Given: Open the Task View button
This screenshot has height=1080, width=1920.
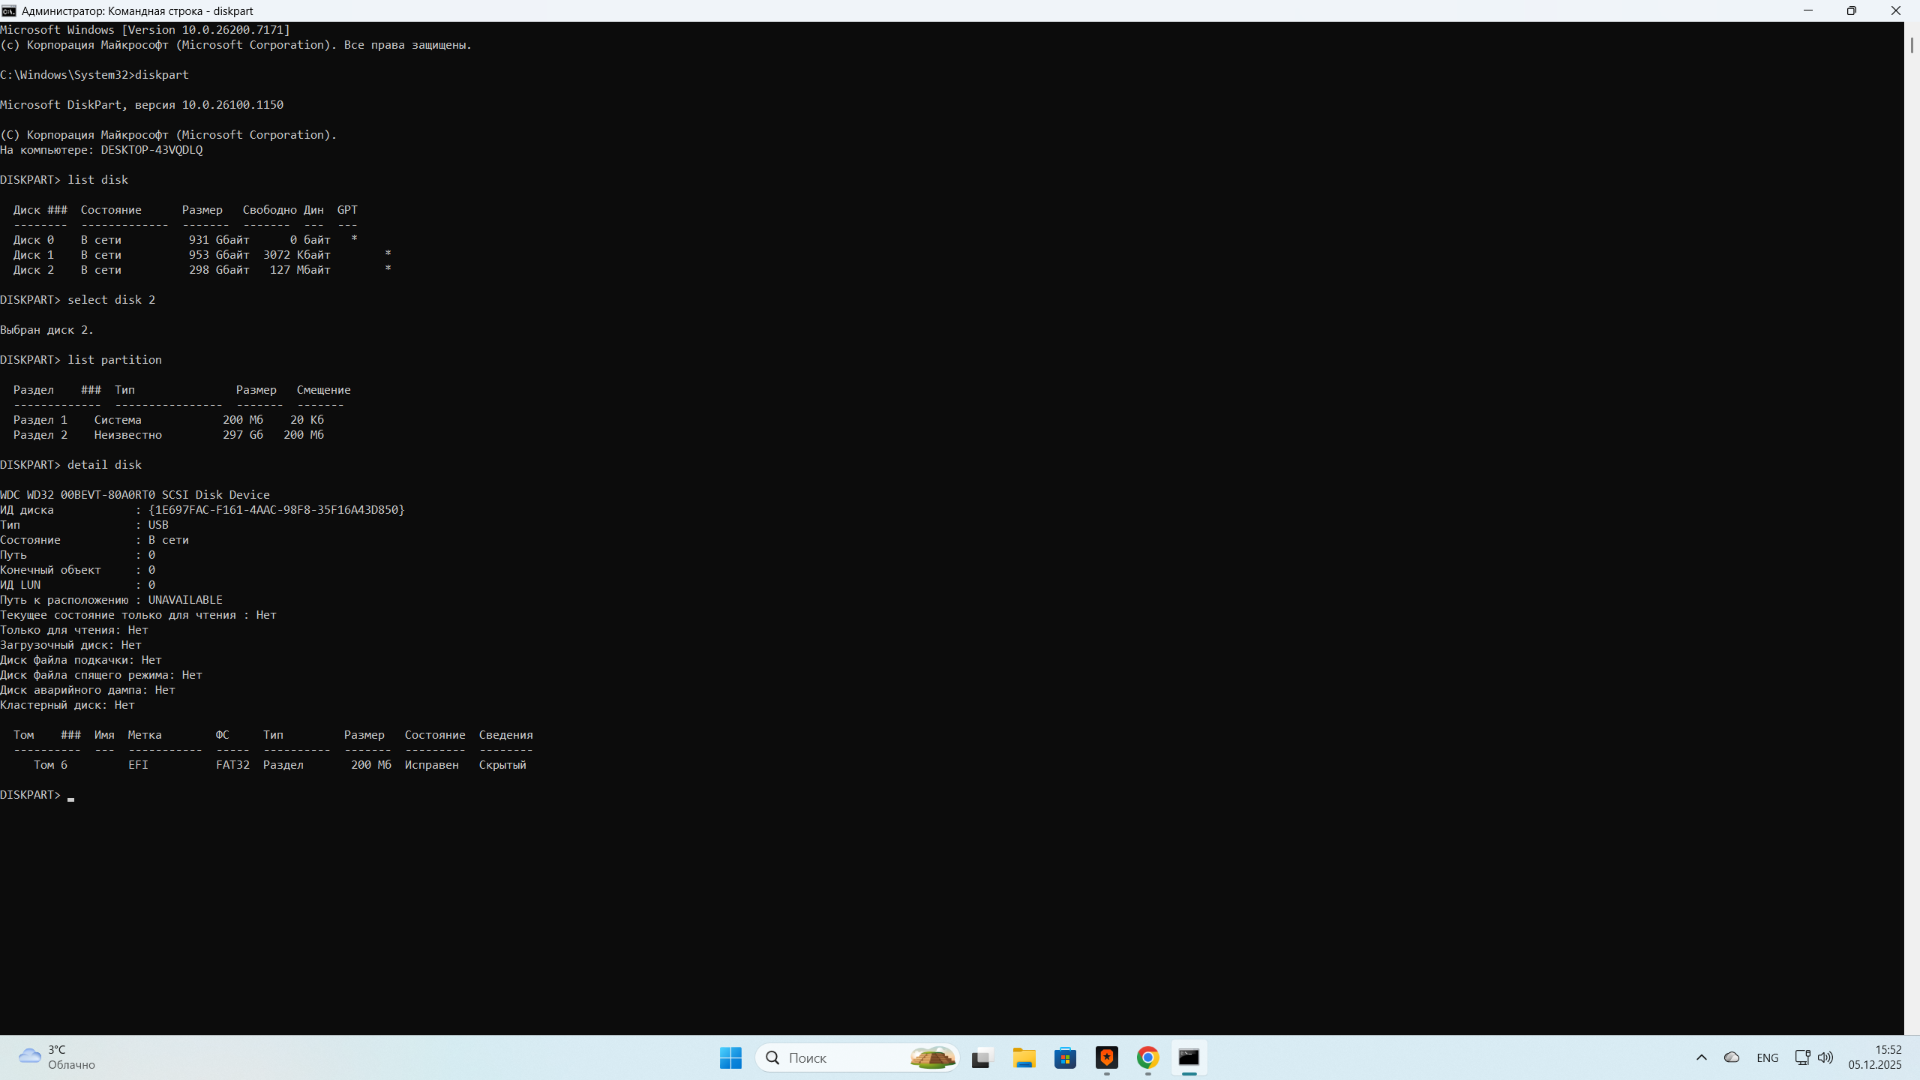Looking at the screenshot, I should tap(981, 1058).
